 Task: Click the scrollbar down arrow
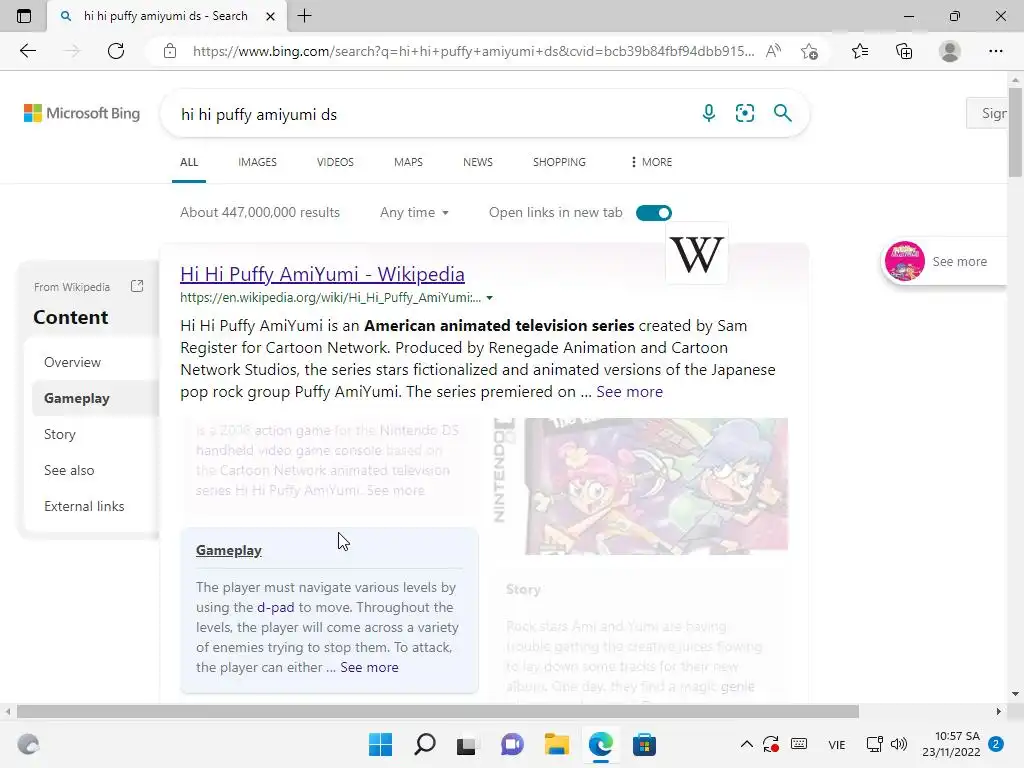tap(1015, 694)
